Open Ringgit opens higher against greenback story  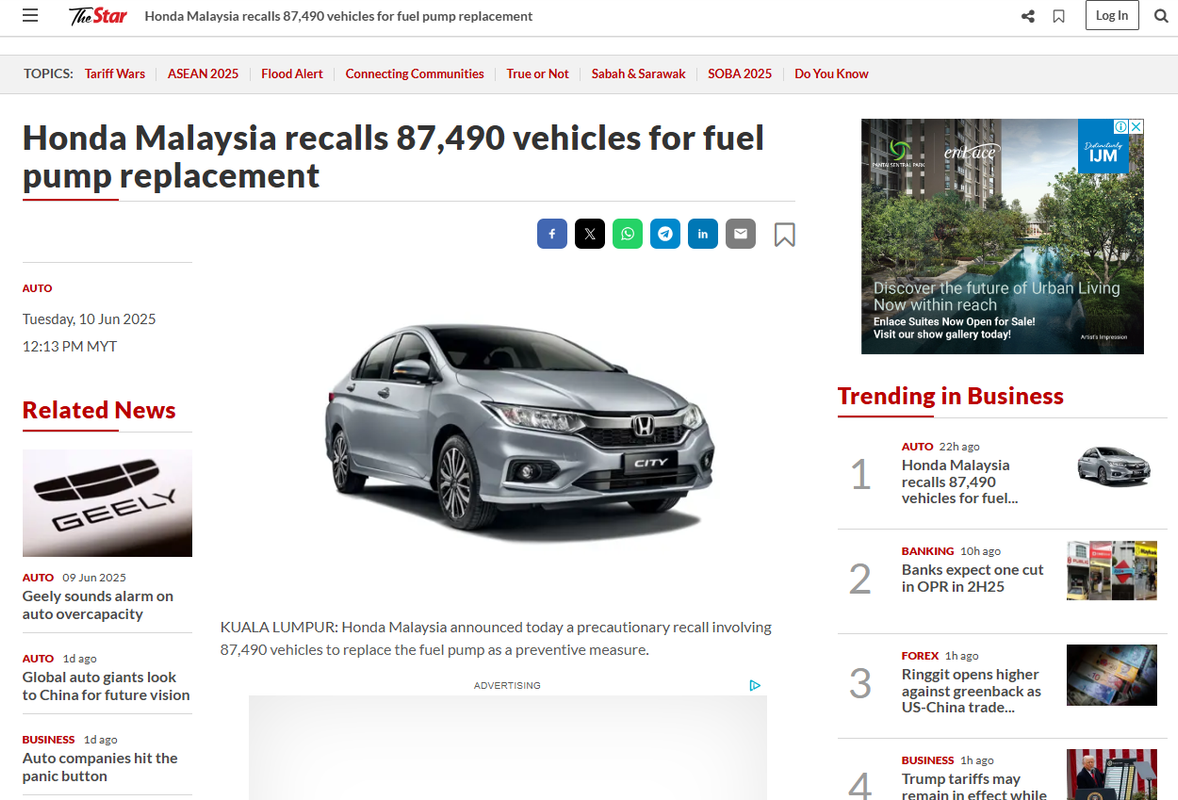tap(971, 690)
